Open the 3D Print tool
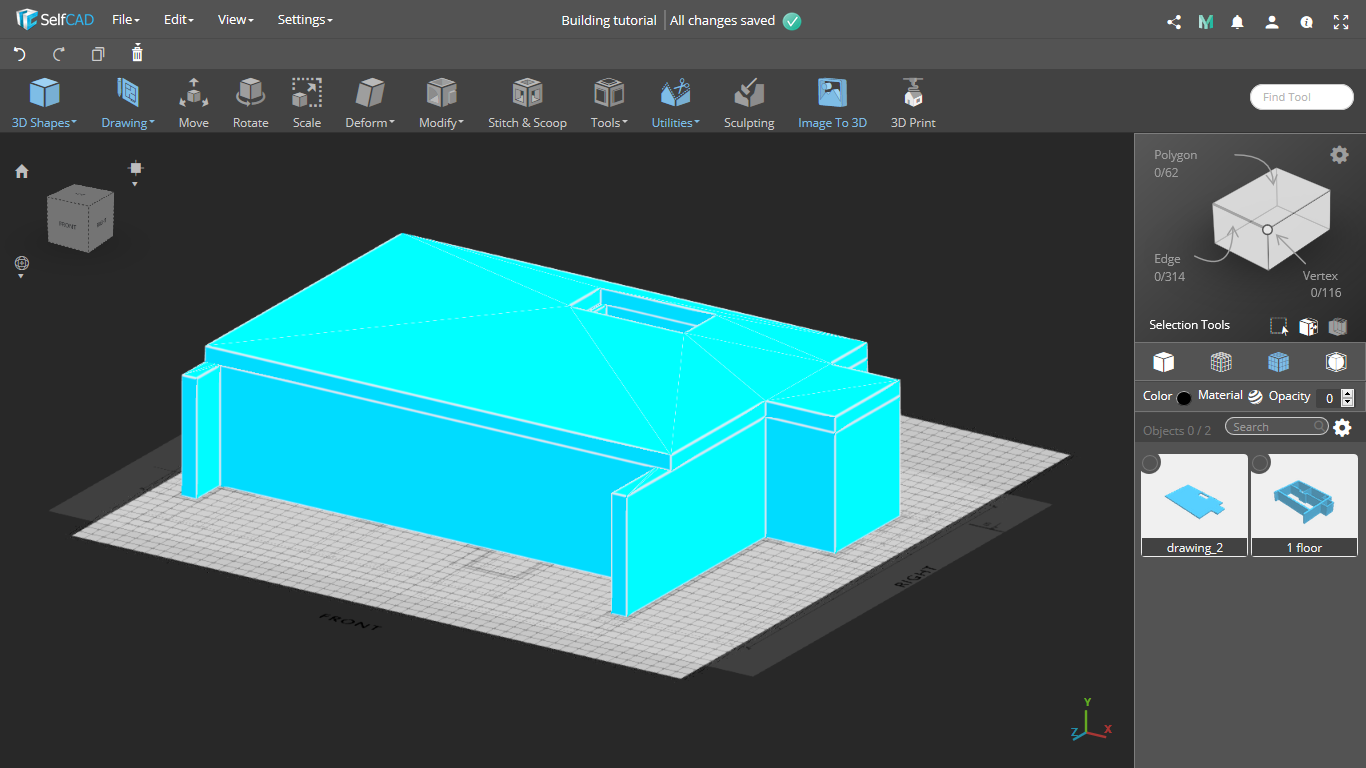 [913, 104]
